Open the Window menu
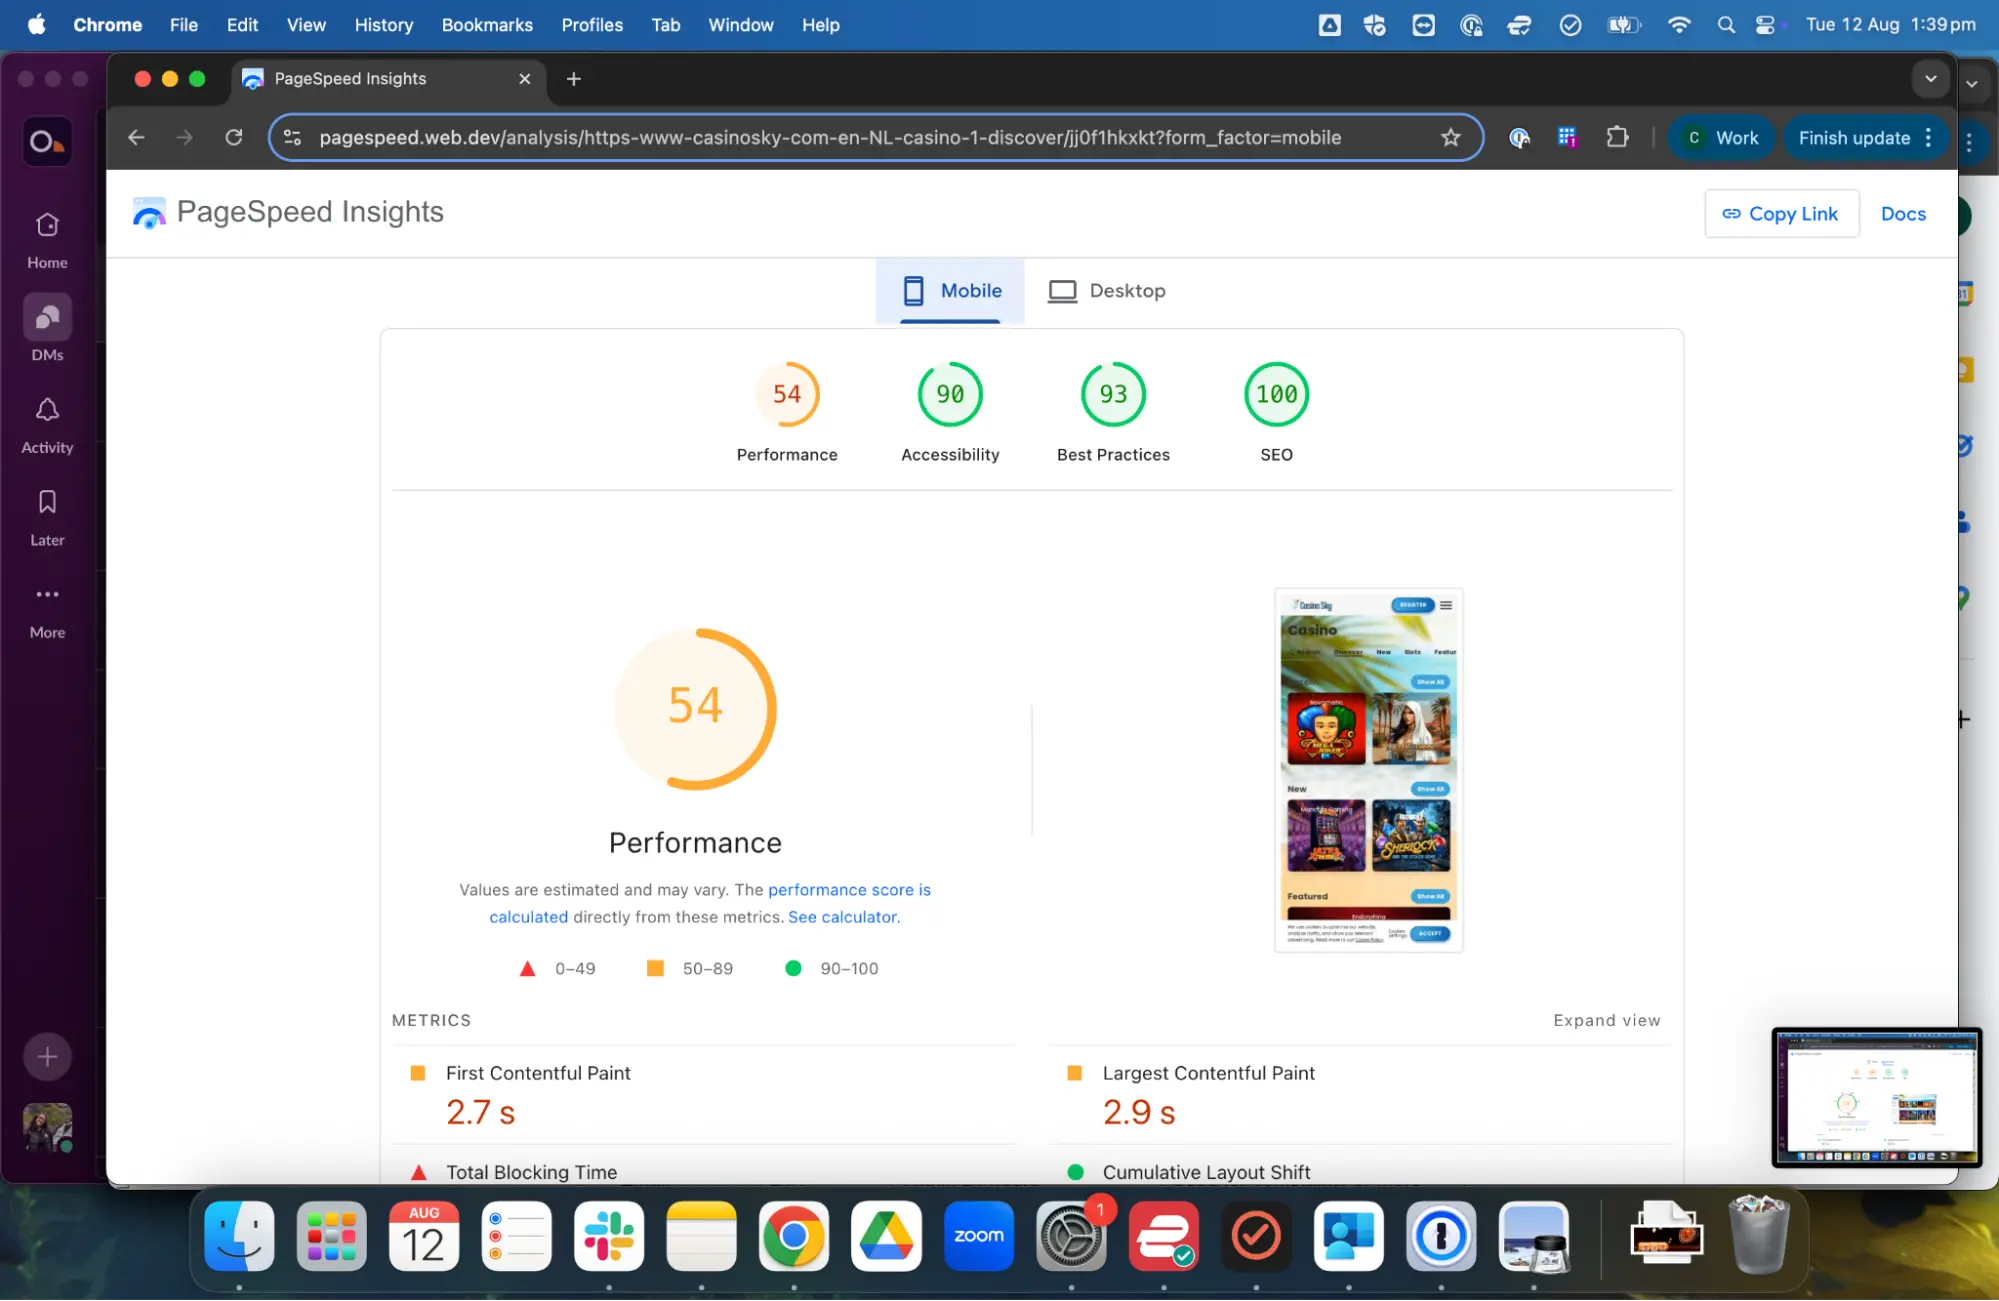The image size is (1999, 1301). coord(741,25)
